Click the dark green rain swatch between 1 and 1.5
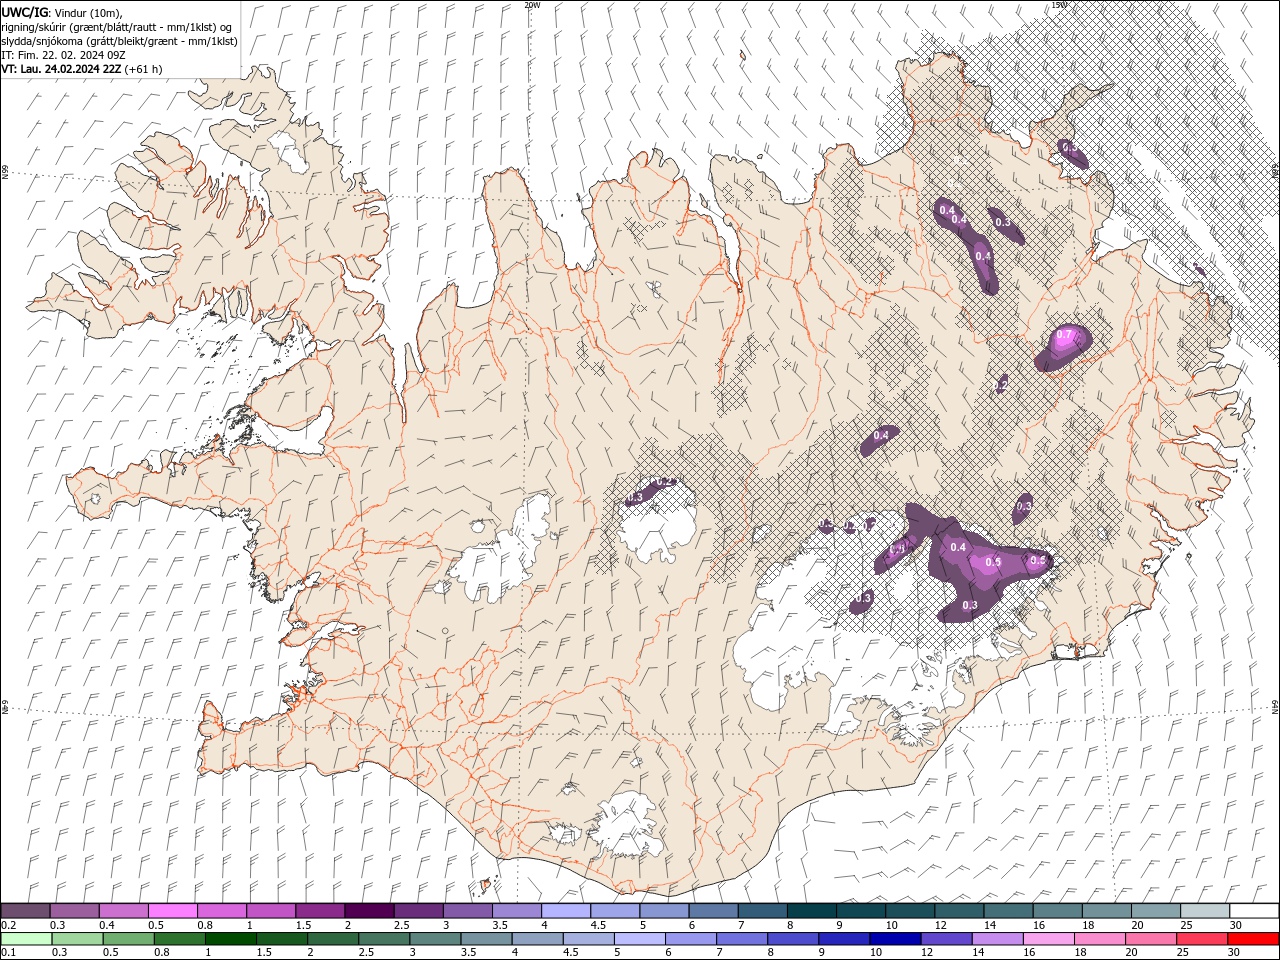 230,939
